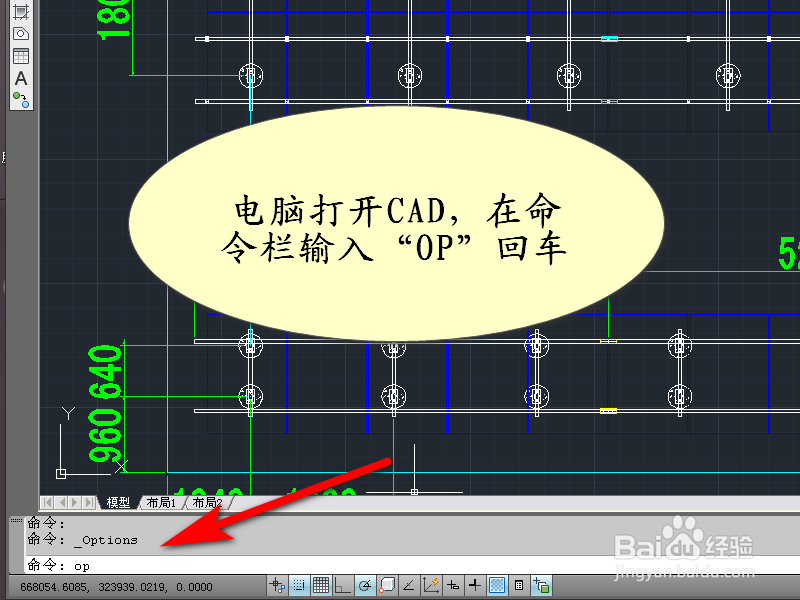This screenshot has width=800, height=600.
Task: Click the green color circle in the left toolbar
Action: tap(17, 95)
